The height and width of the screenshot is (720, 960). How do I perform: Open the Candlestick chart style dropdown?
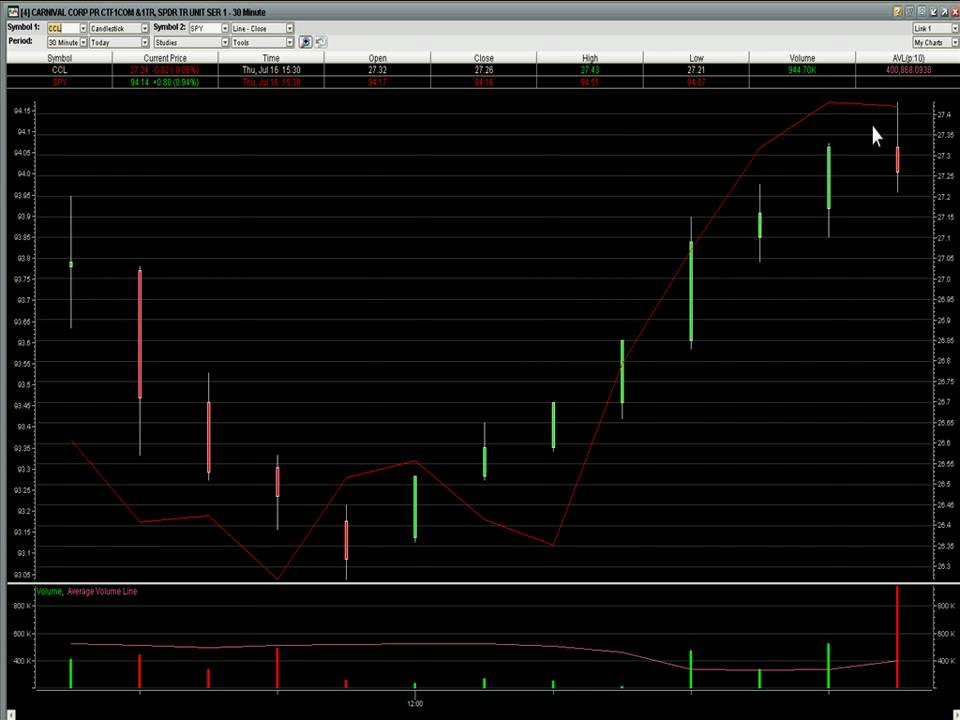[x=144, y=28]
